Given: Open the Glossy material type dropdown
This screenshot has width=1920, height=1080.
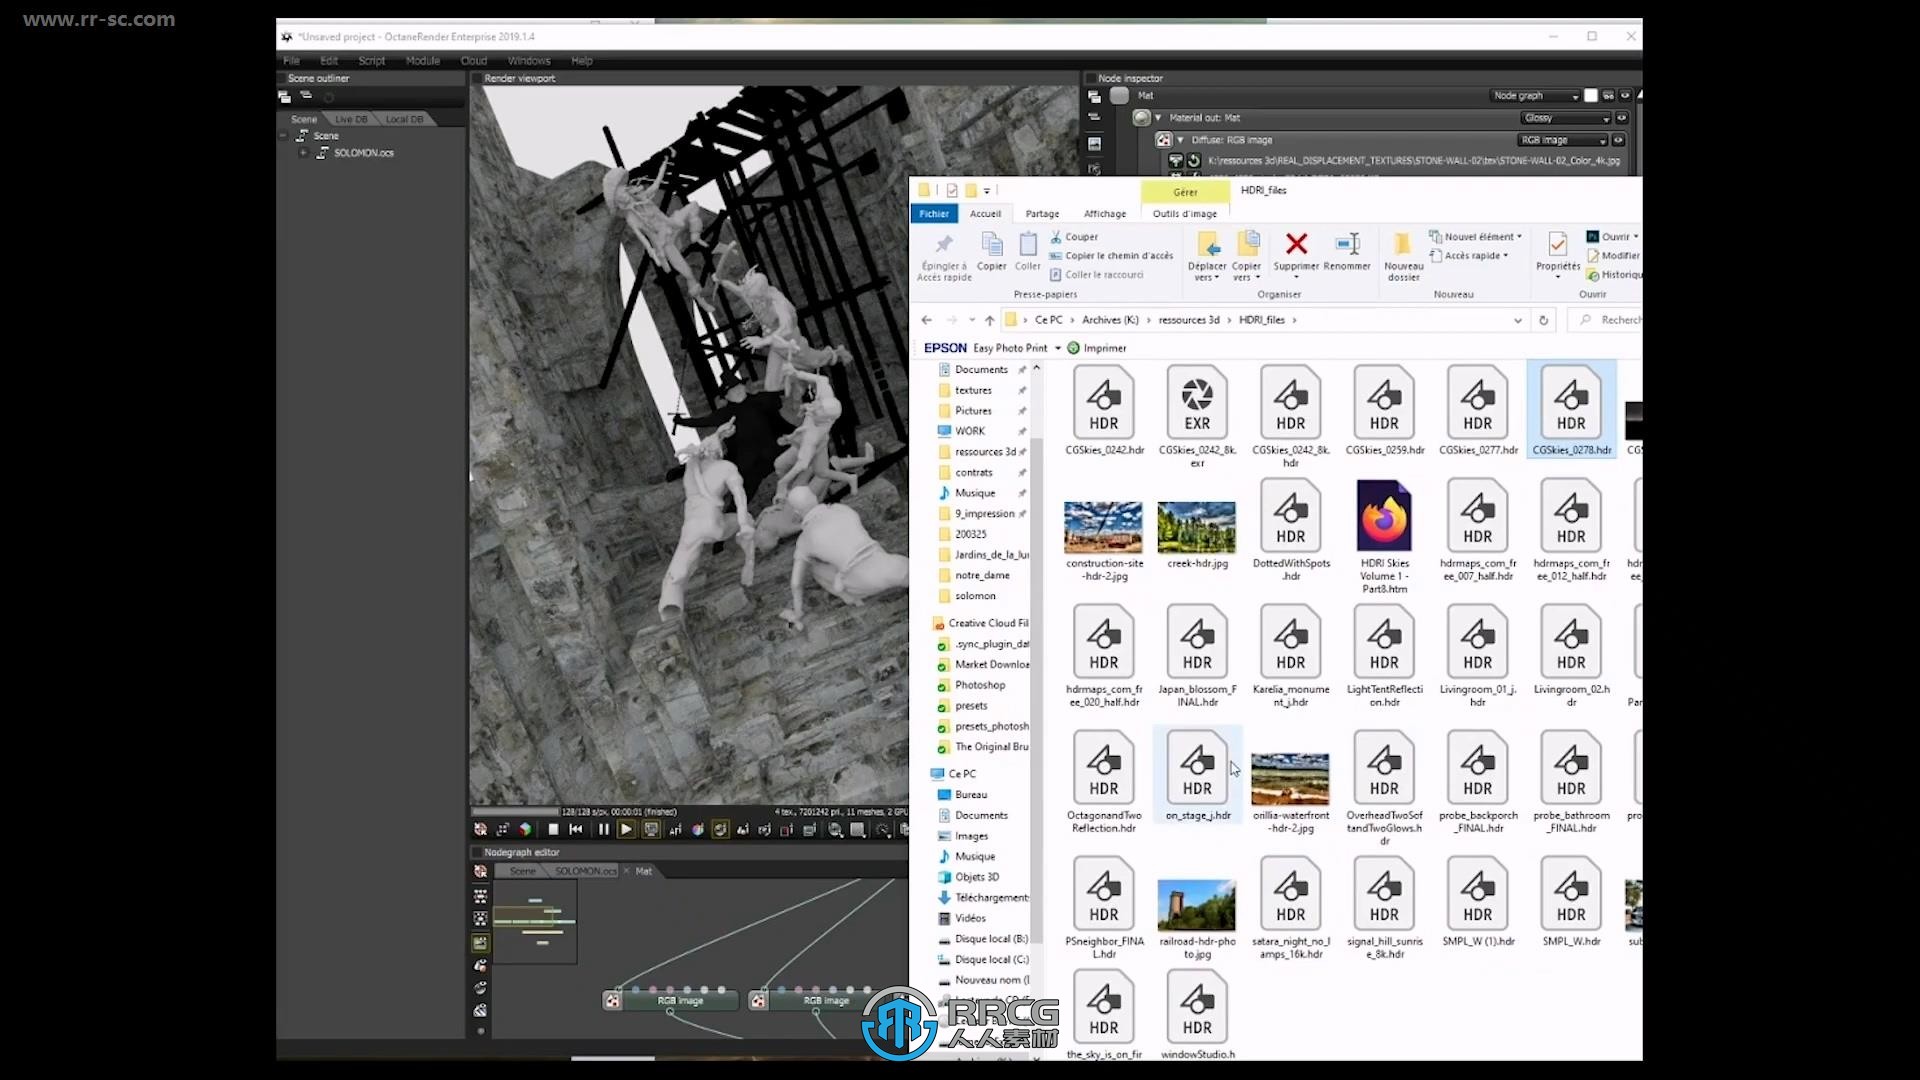Looking at the screenshot, I should click(1565, 118).
